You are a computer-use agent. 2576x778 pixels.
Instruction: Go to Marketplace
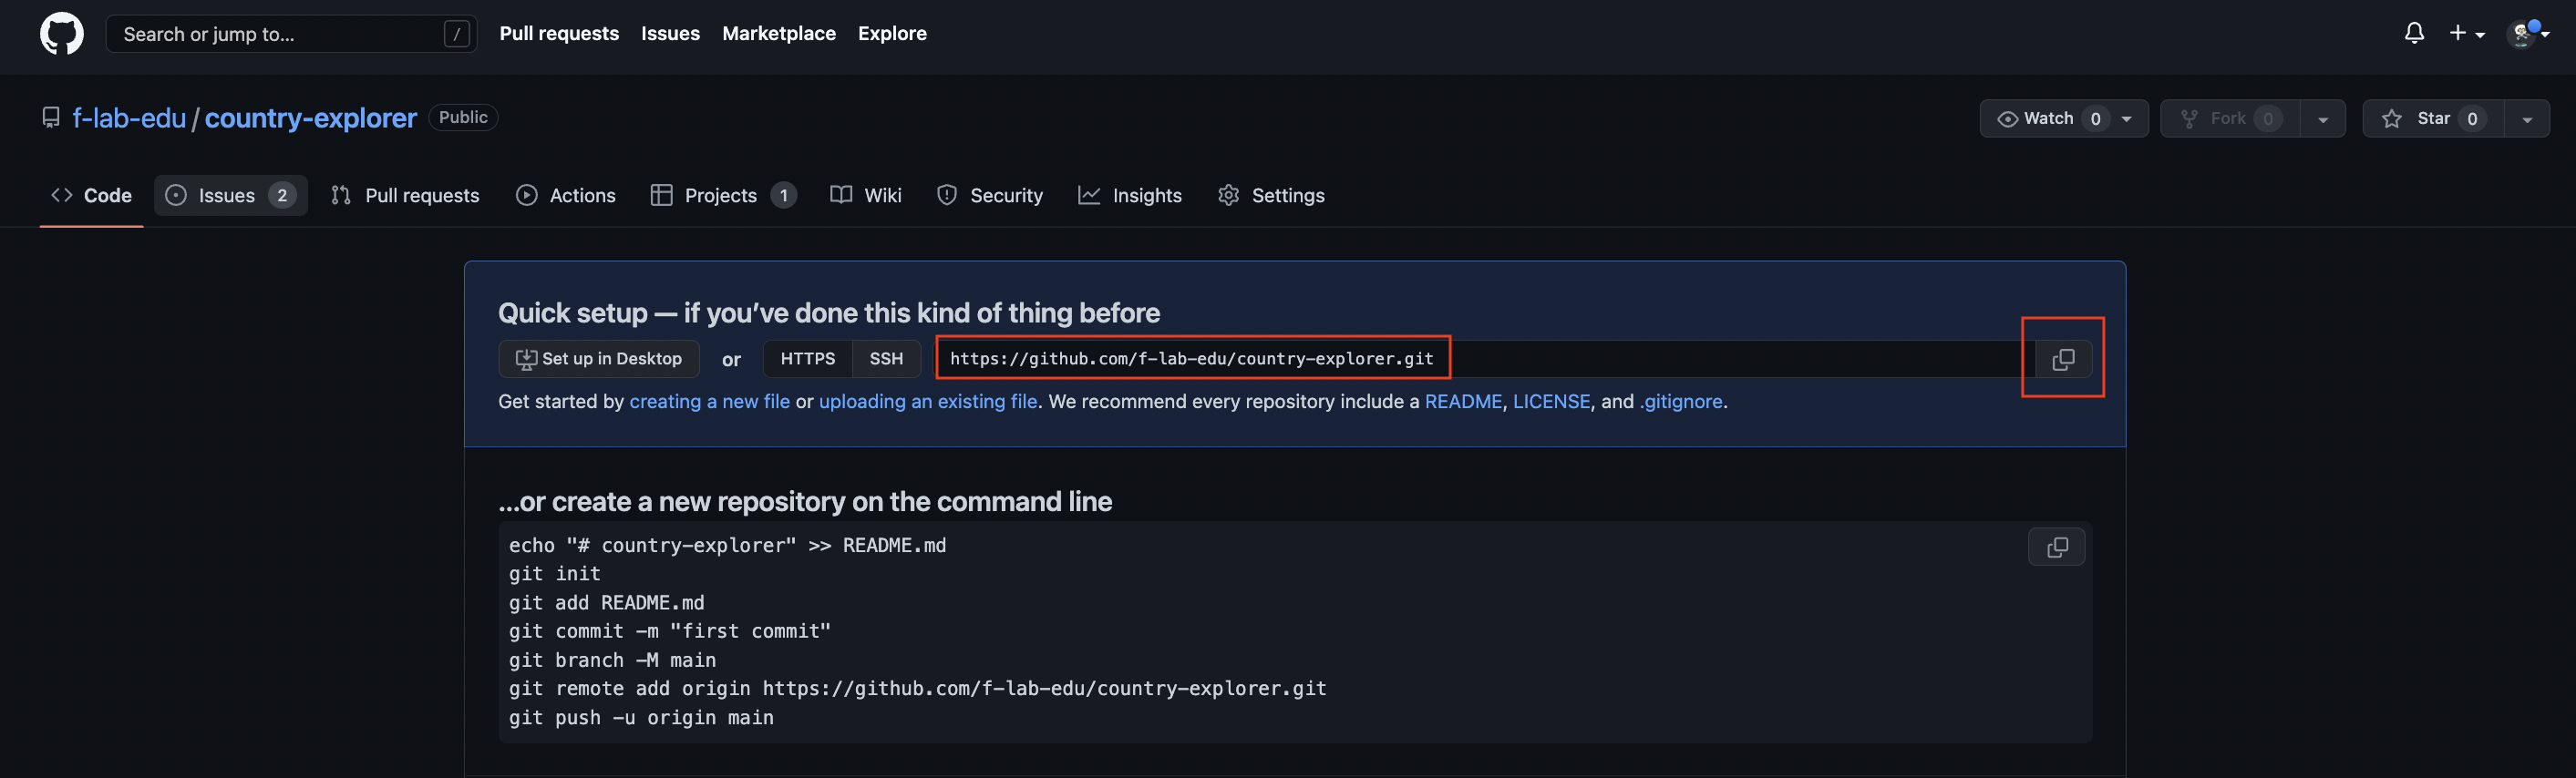(779, 33)
